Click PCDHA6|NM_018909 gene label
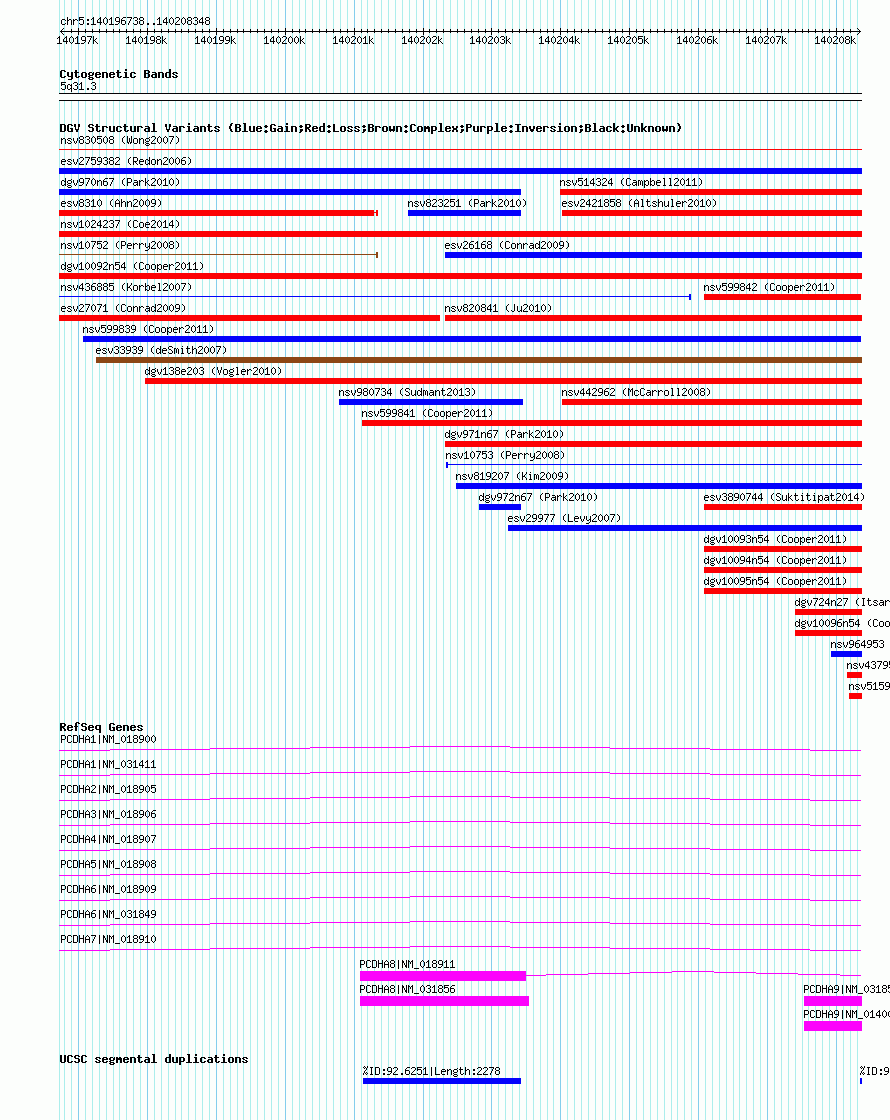 pyautogui.click(x=109, y=890)
